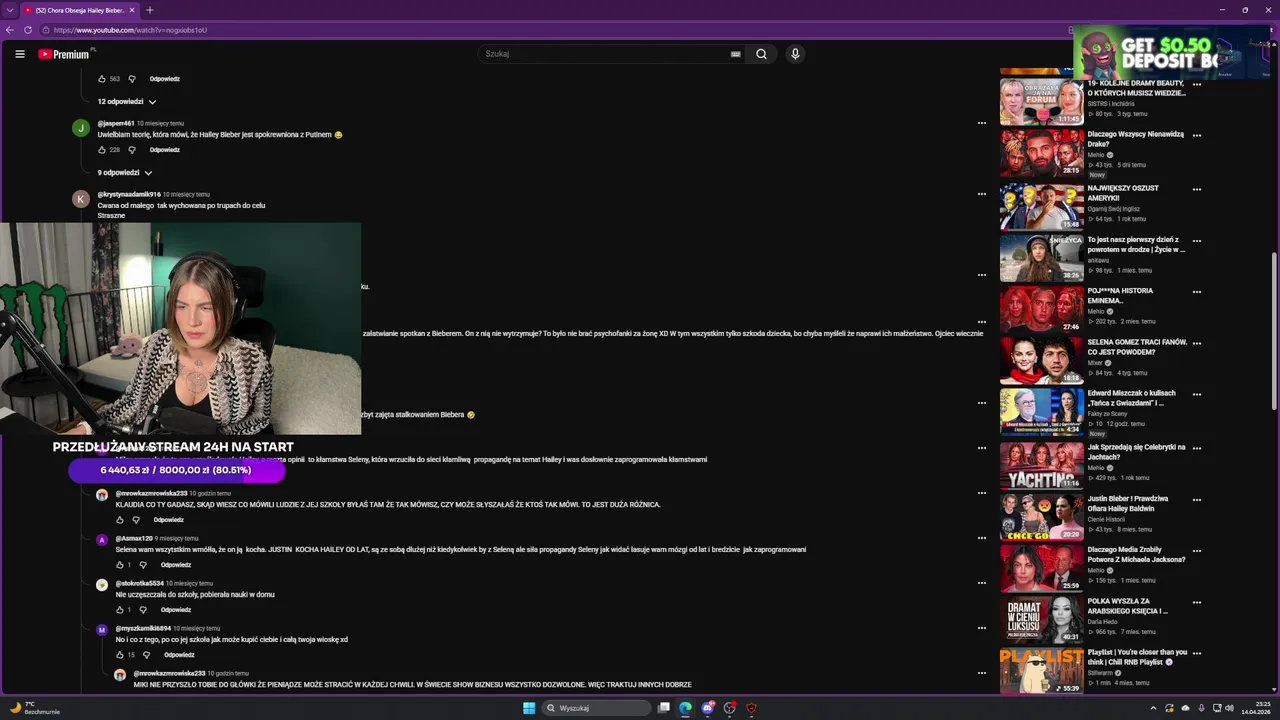Open the options menu on @krystynaadamik916's comment

tap(981, 194)
